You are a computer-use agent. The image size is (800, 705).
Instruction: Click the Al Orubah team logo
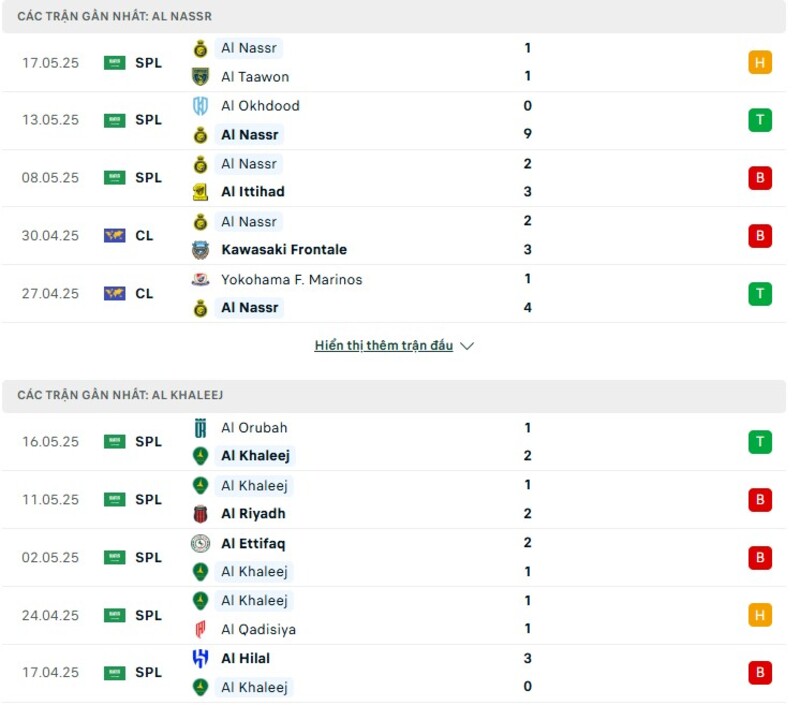tap(200, 428)
